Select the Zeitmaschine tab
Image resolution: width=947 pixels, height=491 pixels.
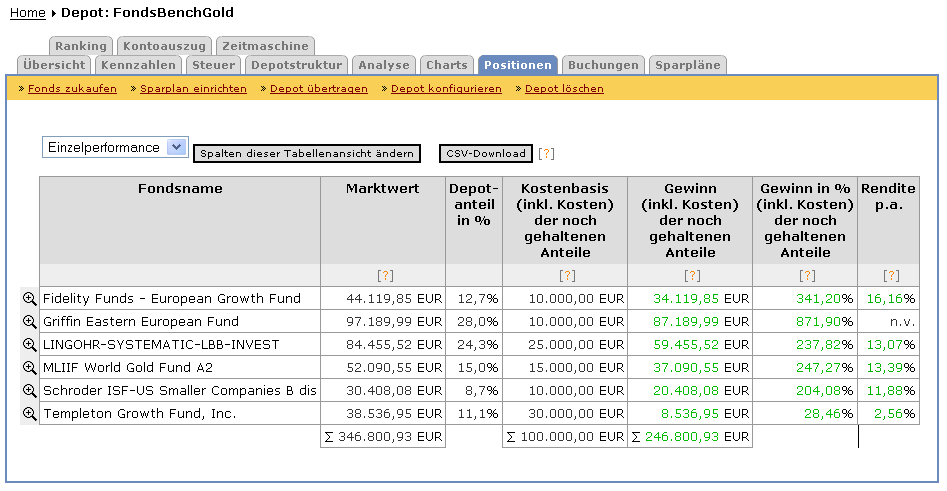[x=265, y=46]
